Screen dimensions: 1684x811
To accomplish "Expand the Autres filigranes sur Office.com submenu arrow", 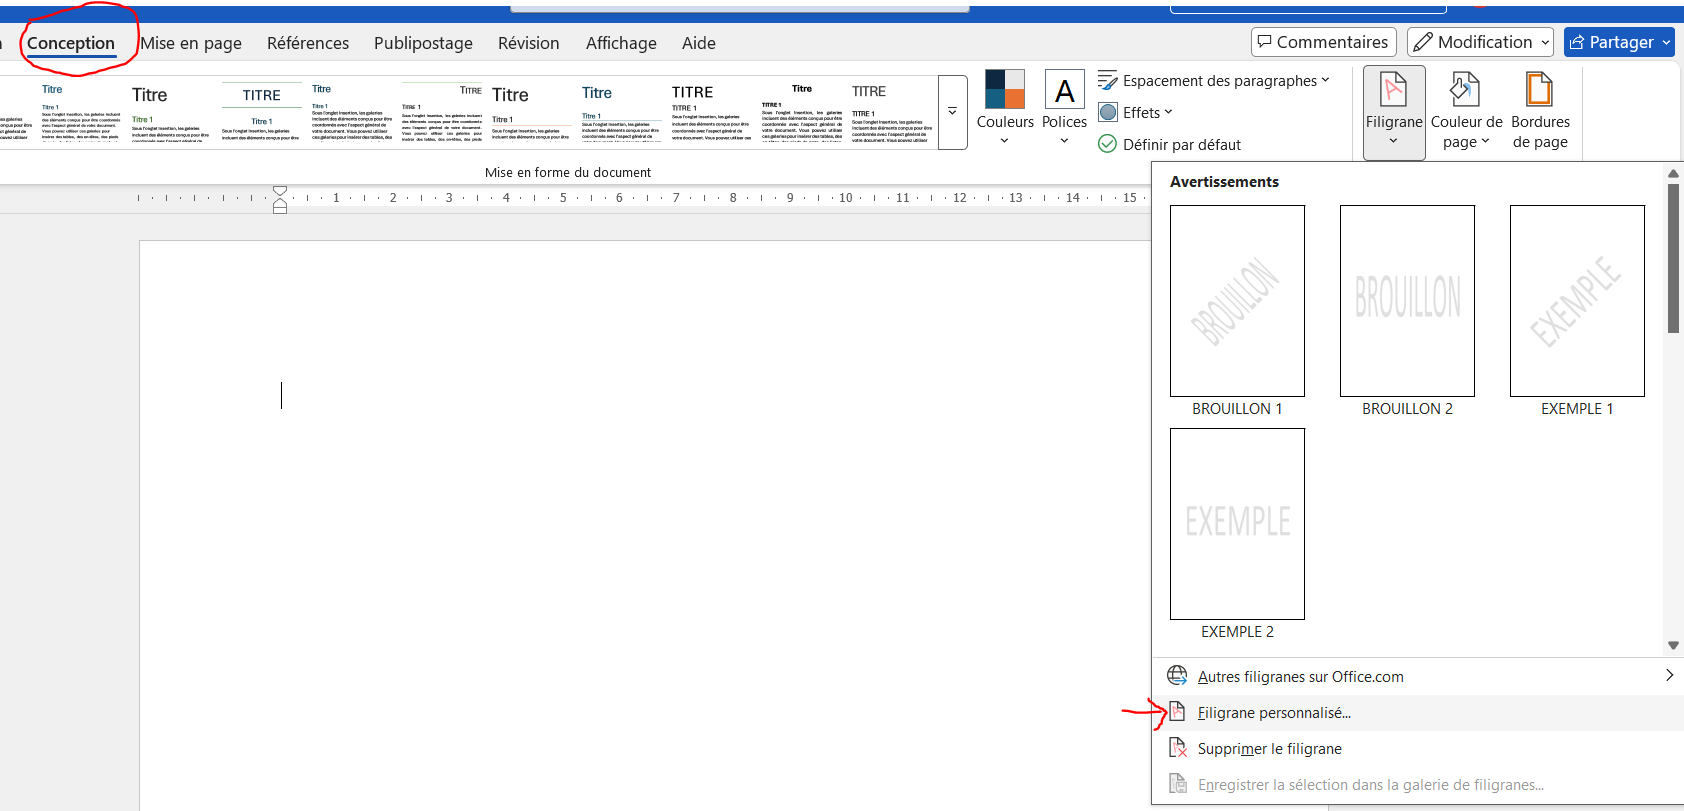I will 1669,676.
